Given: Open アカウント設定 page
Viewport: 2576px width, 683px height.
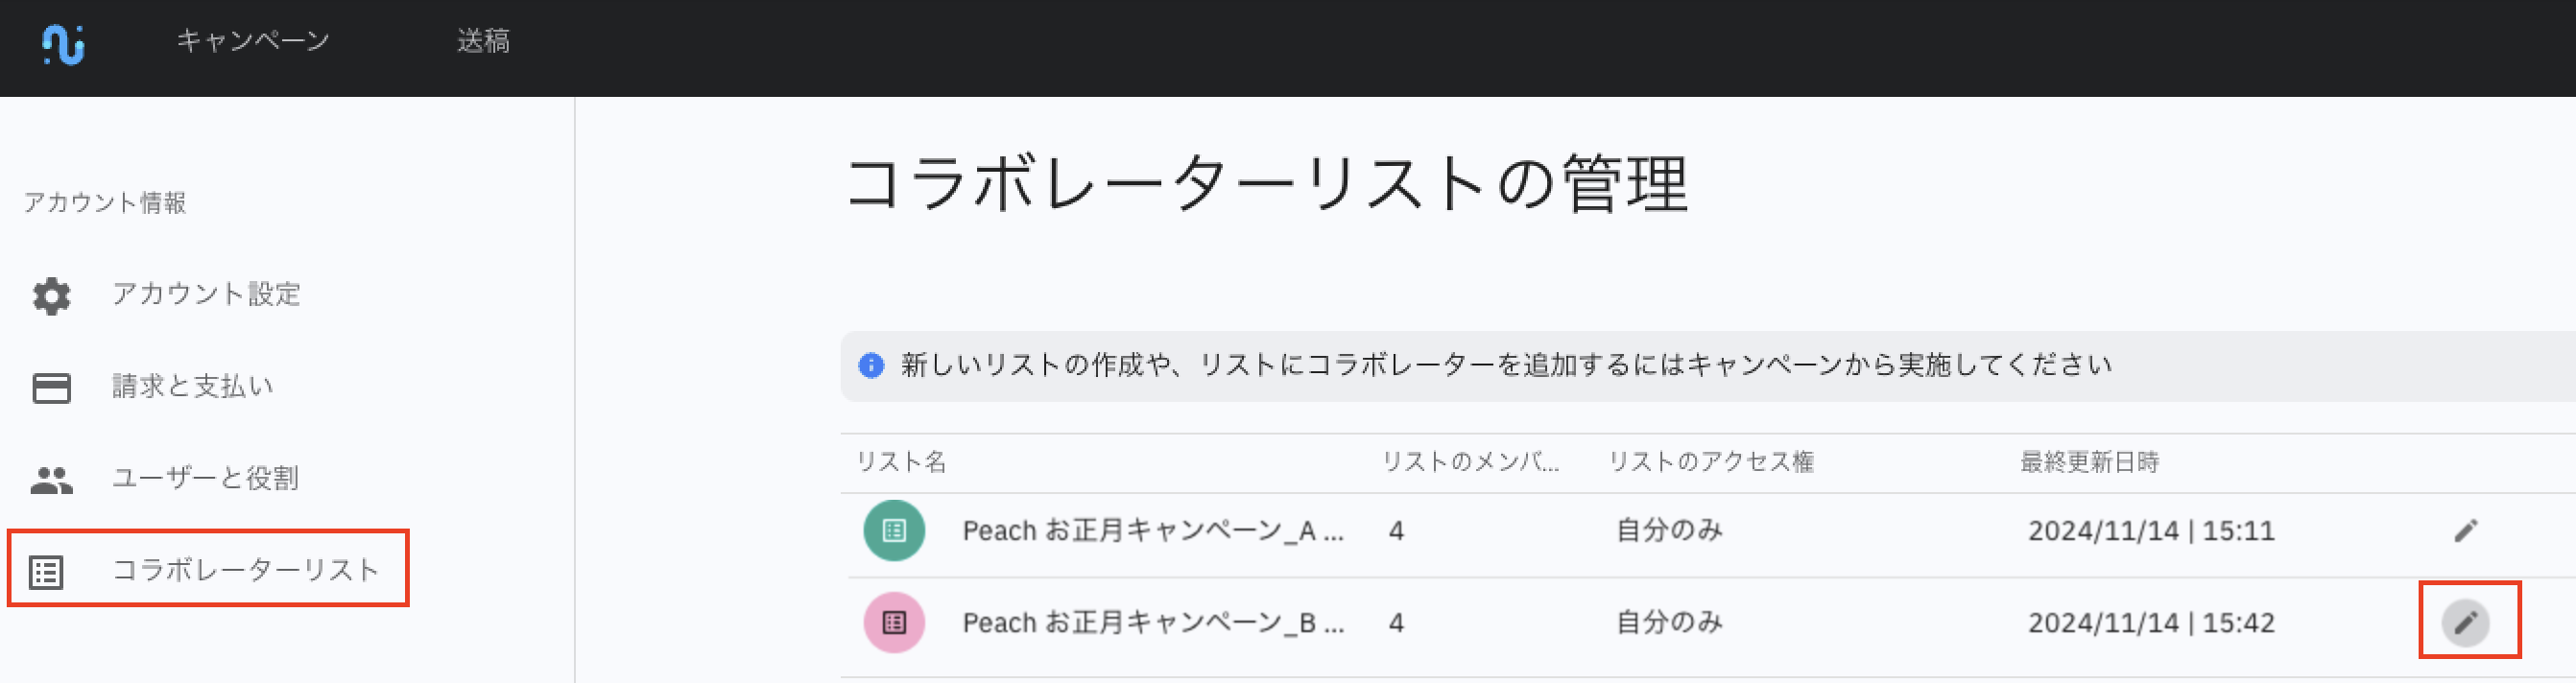Looking at the screenshot, I should 206,294.
